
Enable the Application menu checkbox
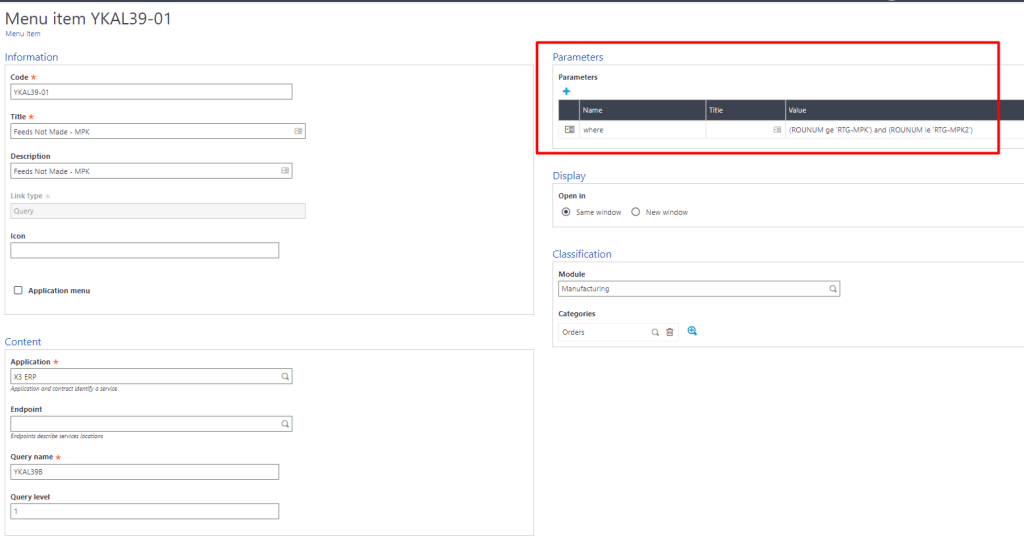tap(18, 291)
